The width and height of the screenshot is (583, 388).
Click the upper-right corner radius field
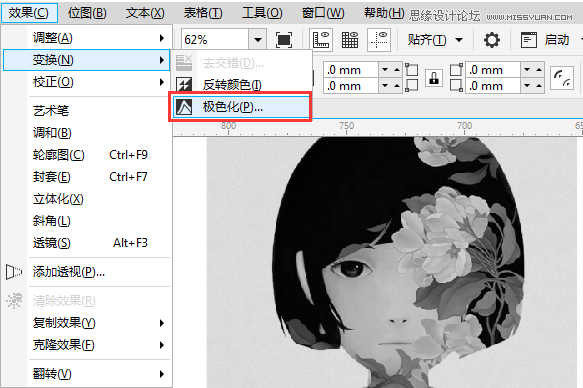pos(493,69)
